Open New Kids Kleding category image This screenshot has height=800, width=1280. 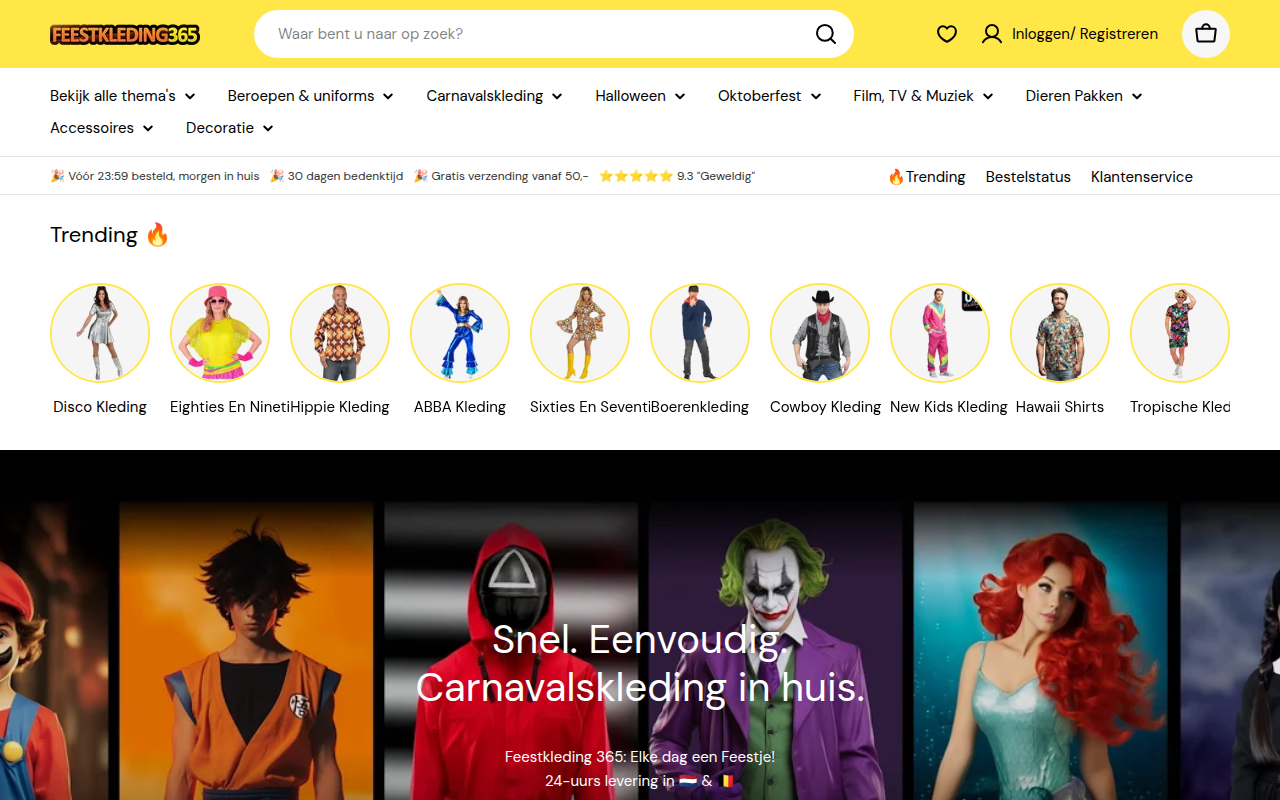pyautogui.click(x=940, y=333)
